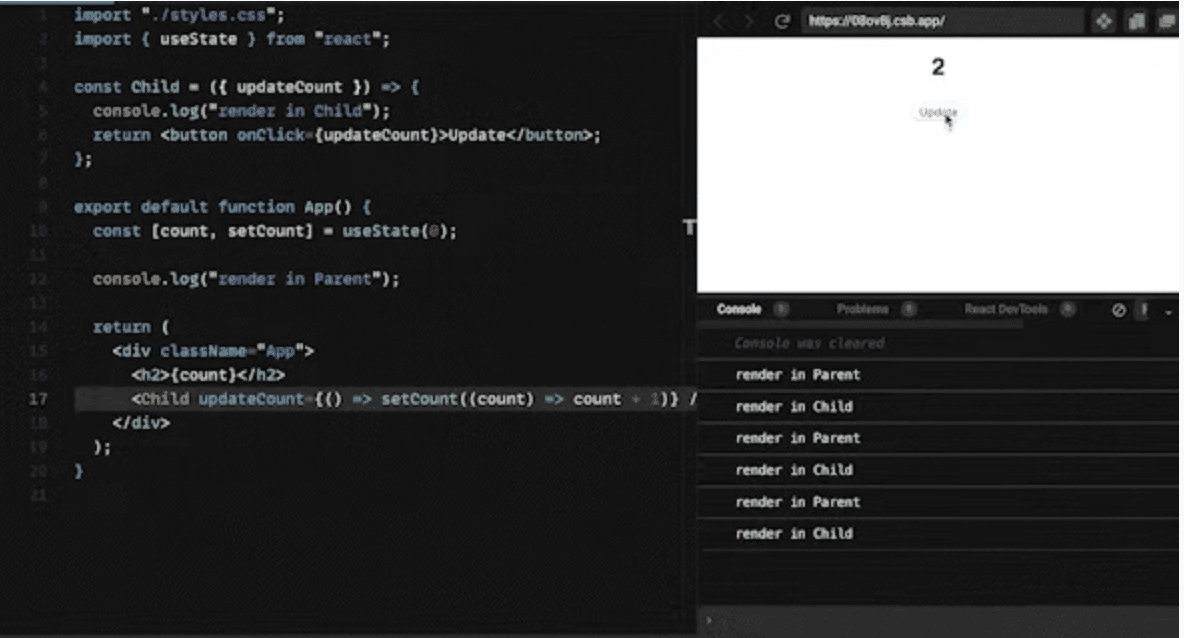This screenshot has height=638, width=1184.
Task: Expand the console panel dropdown arrow
Action: pos(1167,311)
